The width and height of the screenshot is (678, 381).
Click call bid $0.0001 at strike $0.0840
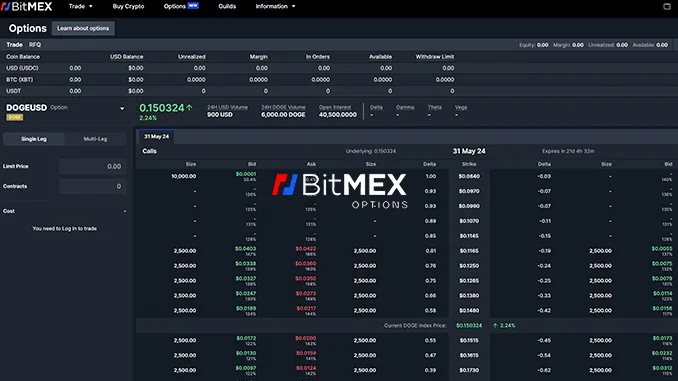pyautogui.click(x=246, y=174)
